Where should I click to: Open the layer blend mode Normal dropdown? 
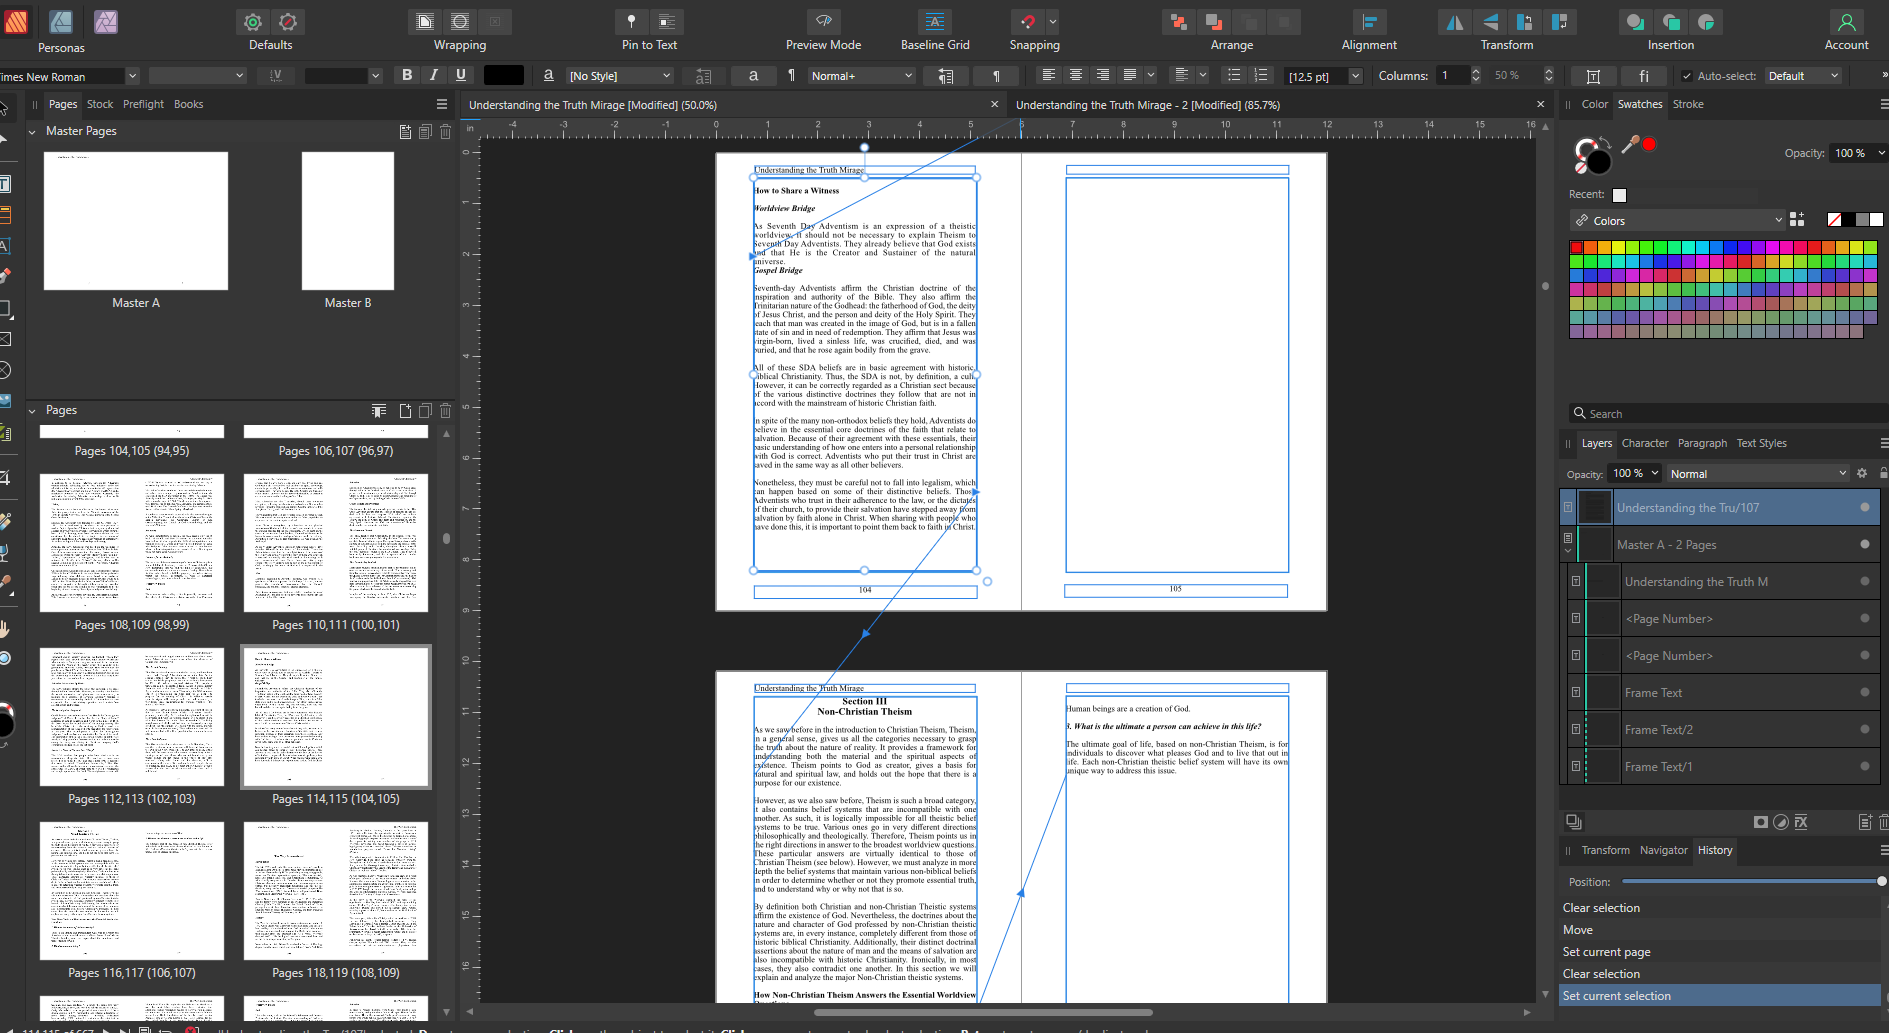point(1757,474)
